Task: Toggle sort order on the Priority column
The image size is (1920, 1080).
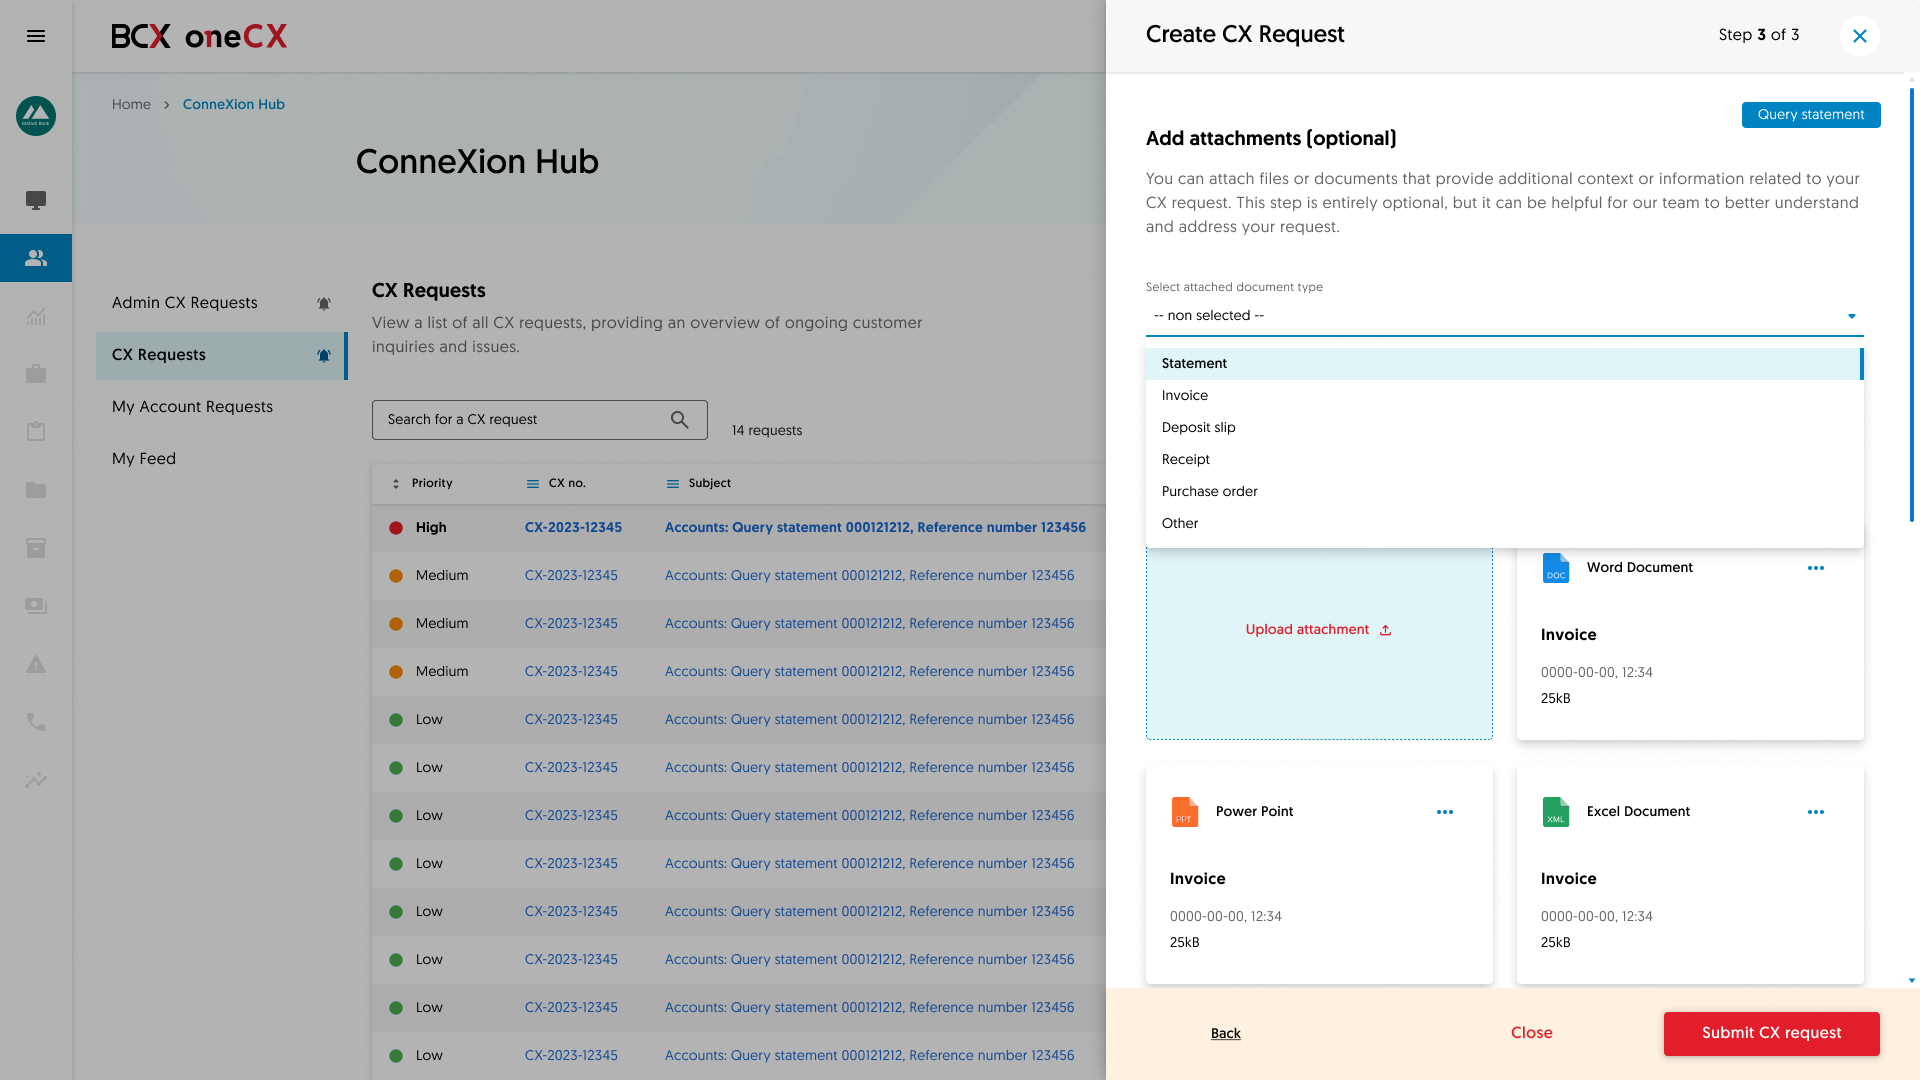Action: [394, 483]
